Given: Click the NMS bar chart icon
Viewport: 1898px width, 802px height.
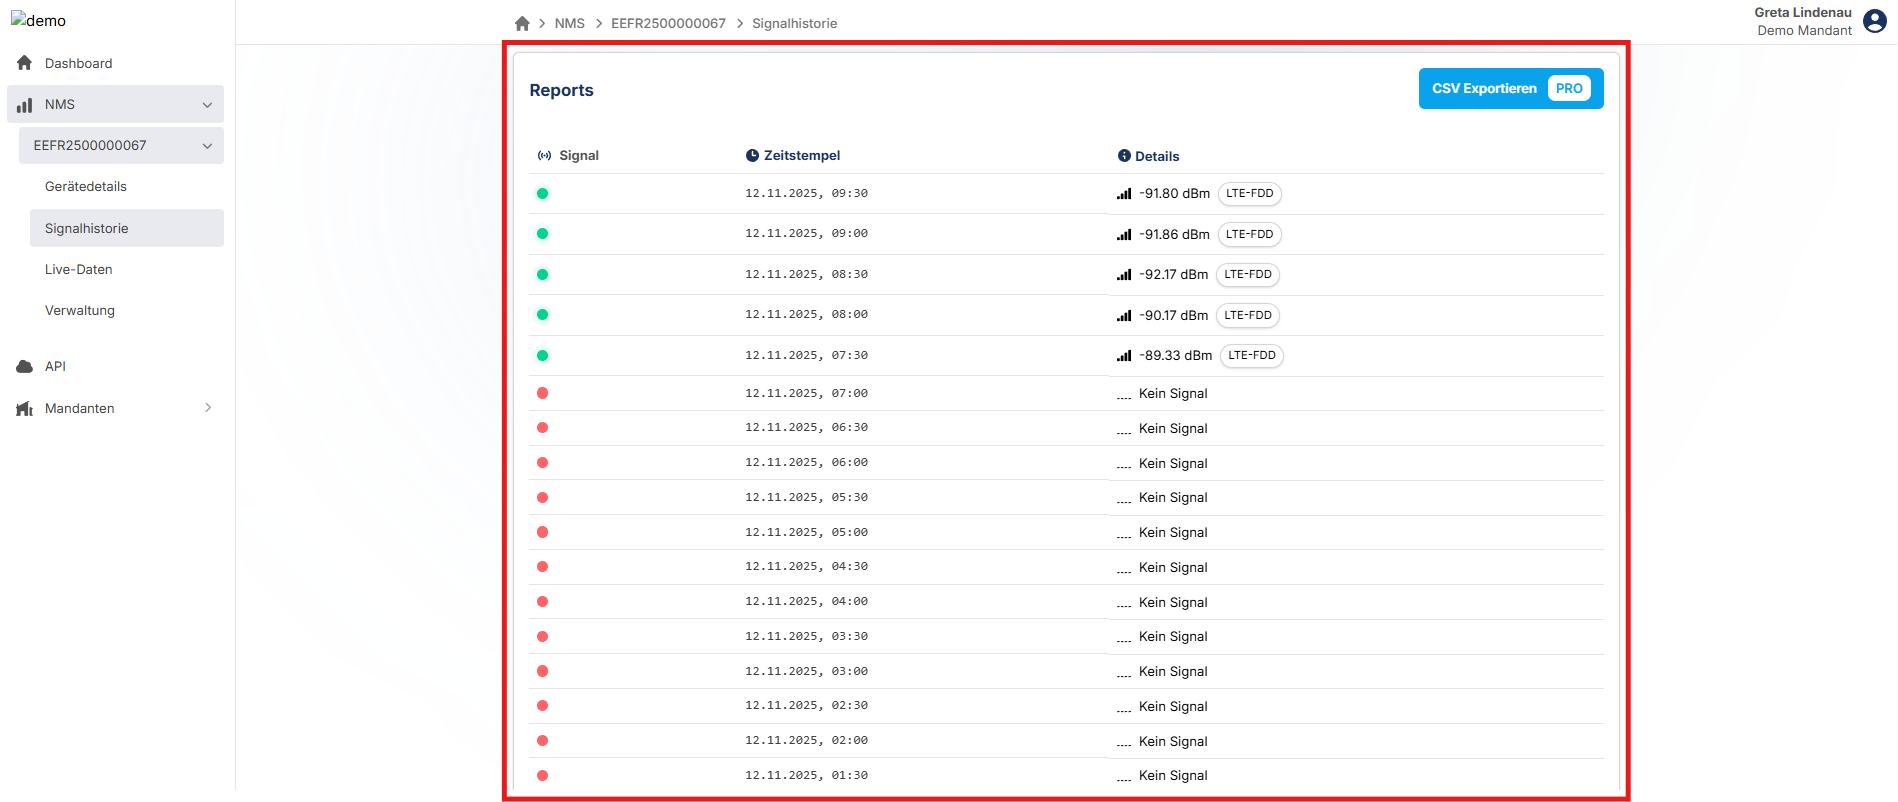Looking at the screenshot, I should (25, 104).
